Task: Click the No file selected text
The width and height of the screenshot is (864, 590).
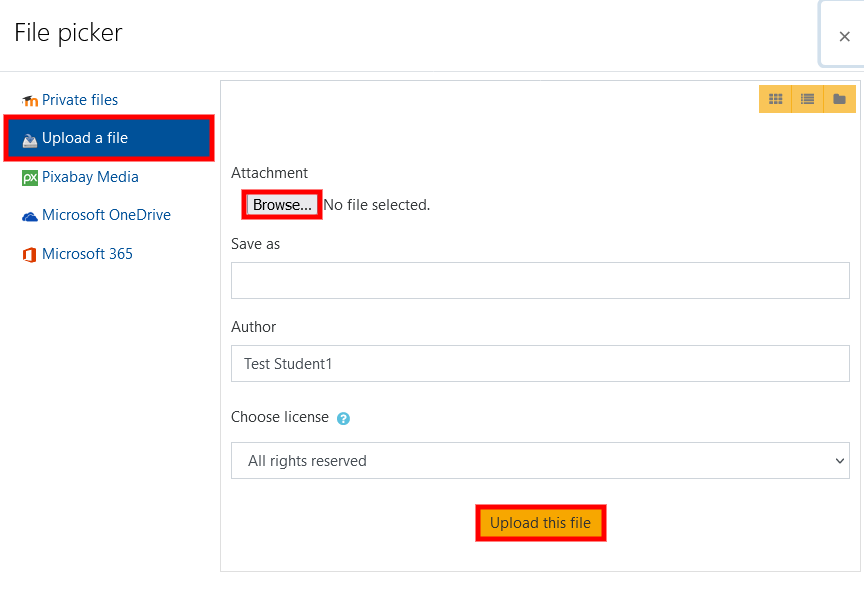Action: point(376,205)
